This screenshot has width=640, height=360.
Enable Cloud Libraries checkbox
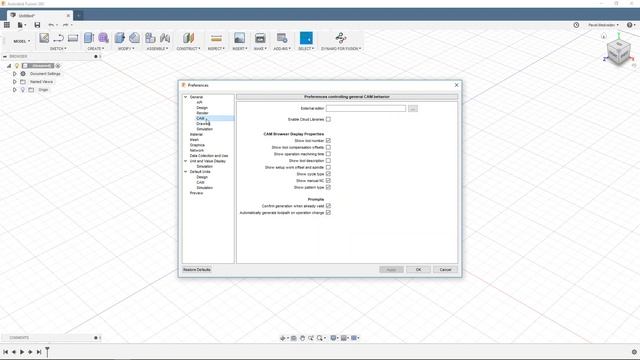pyautogui.click(x=328, y=119)
